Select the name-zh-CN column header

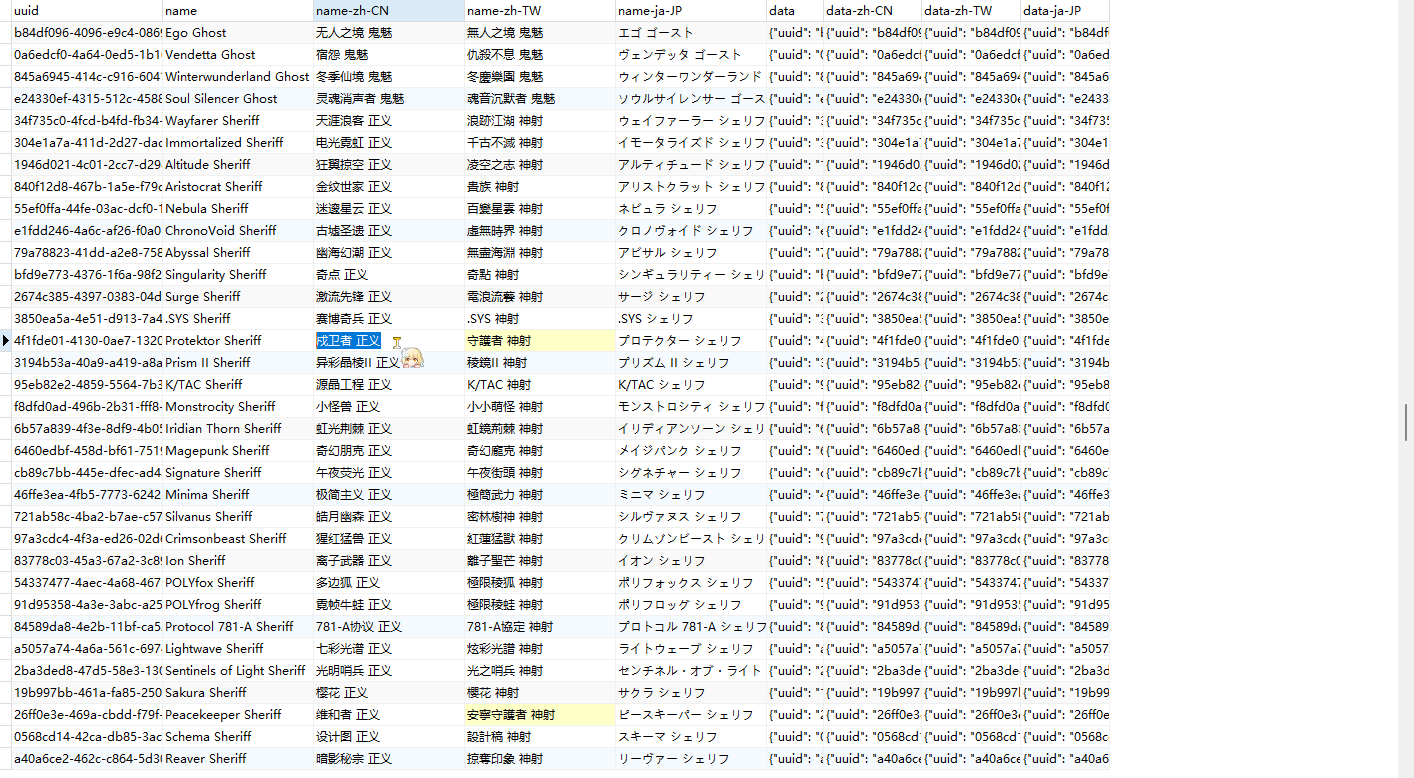point(389,11)
